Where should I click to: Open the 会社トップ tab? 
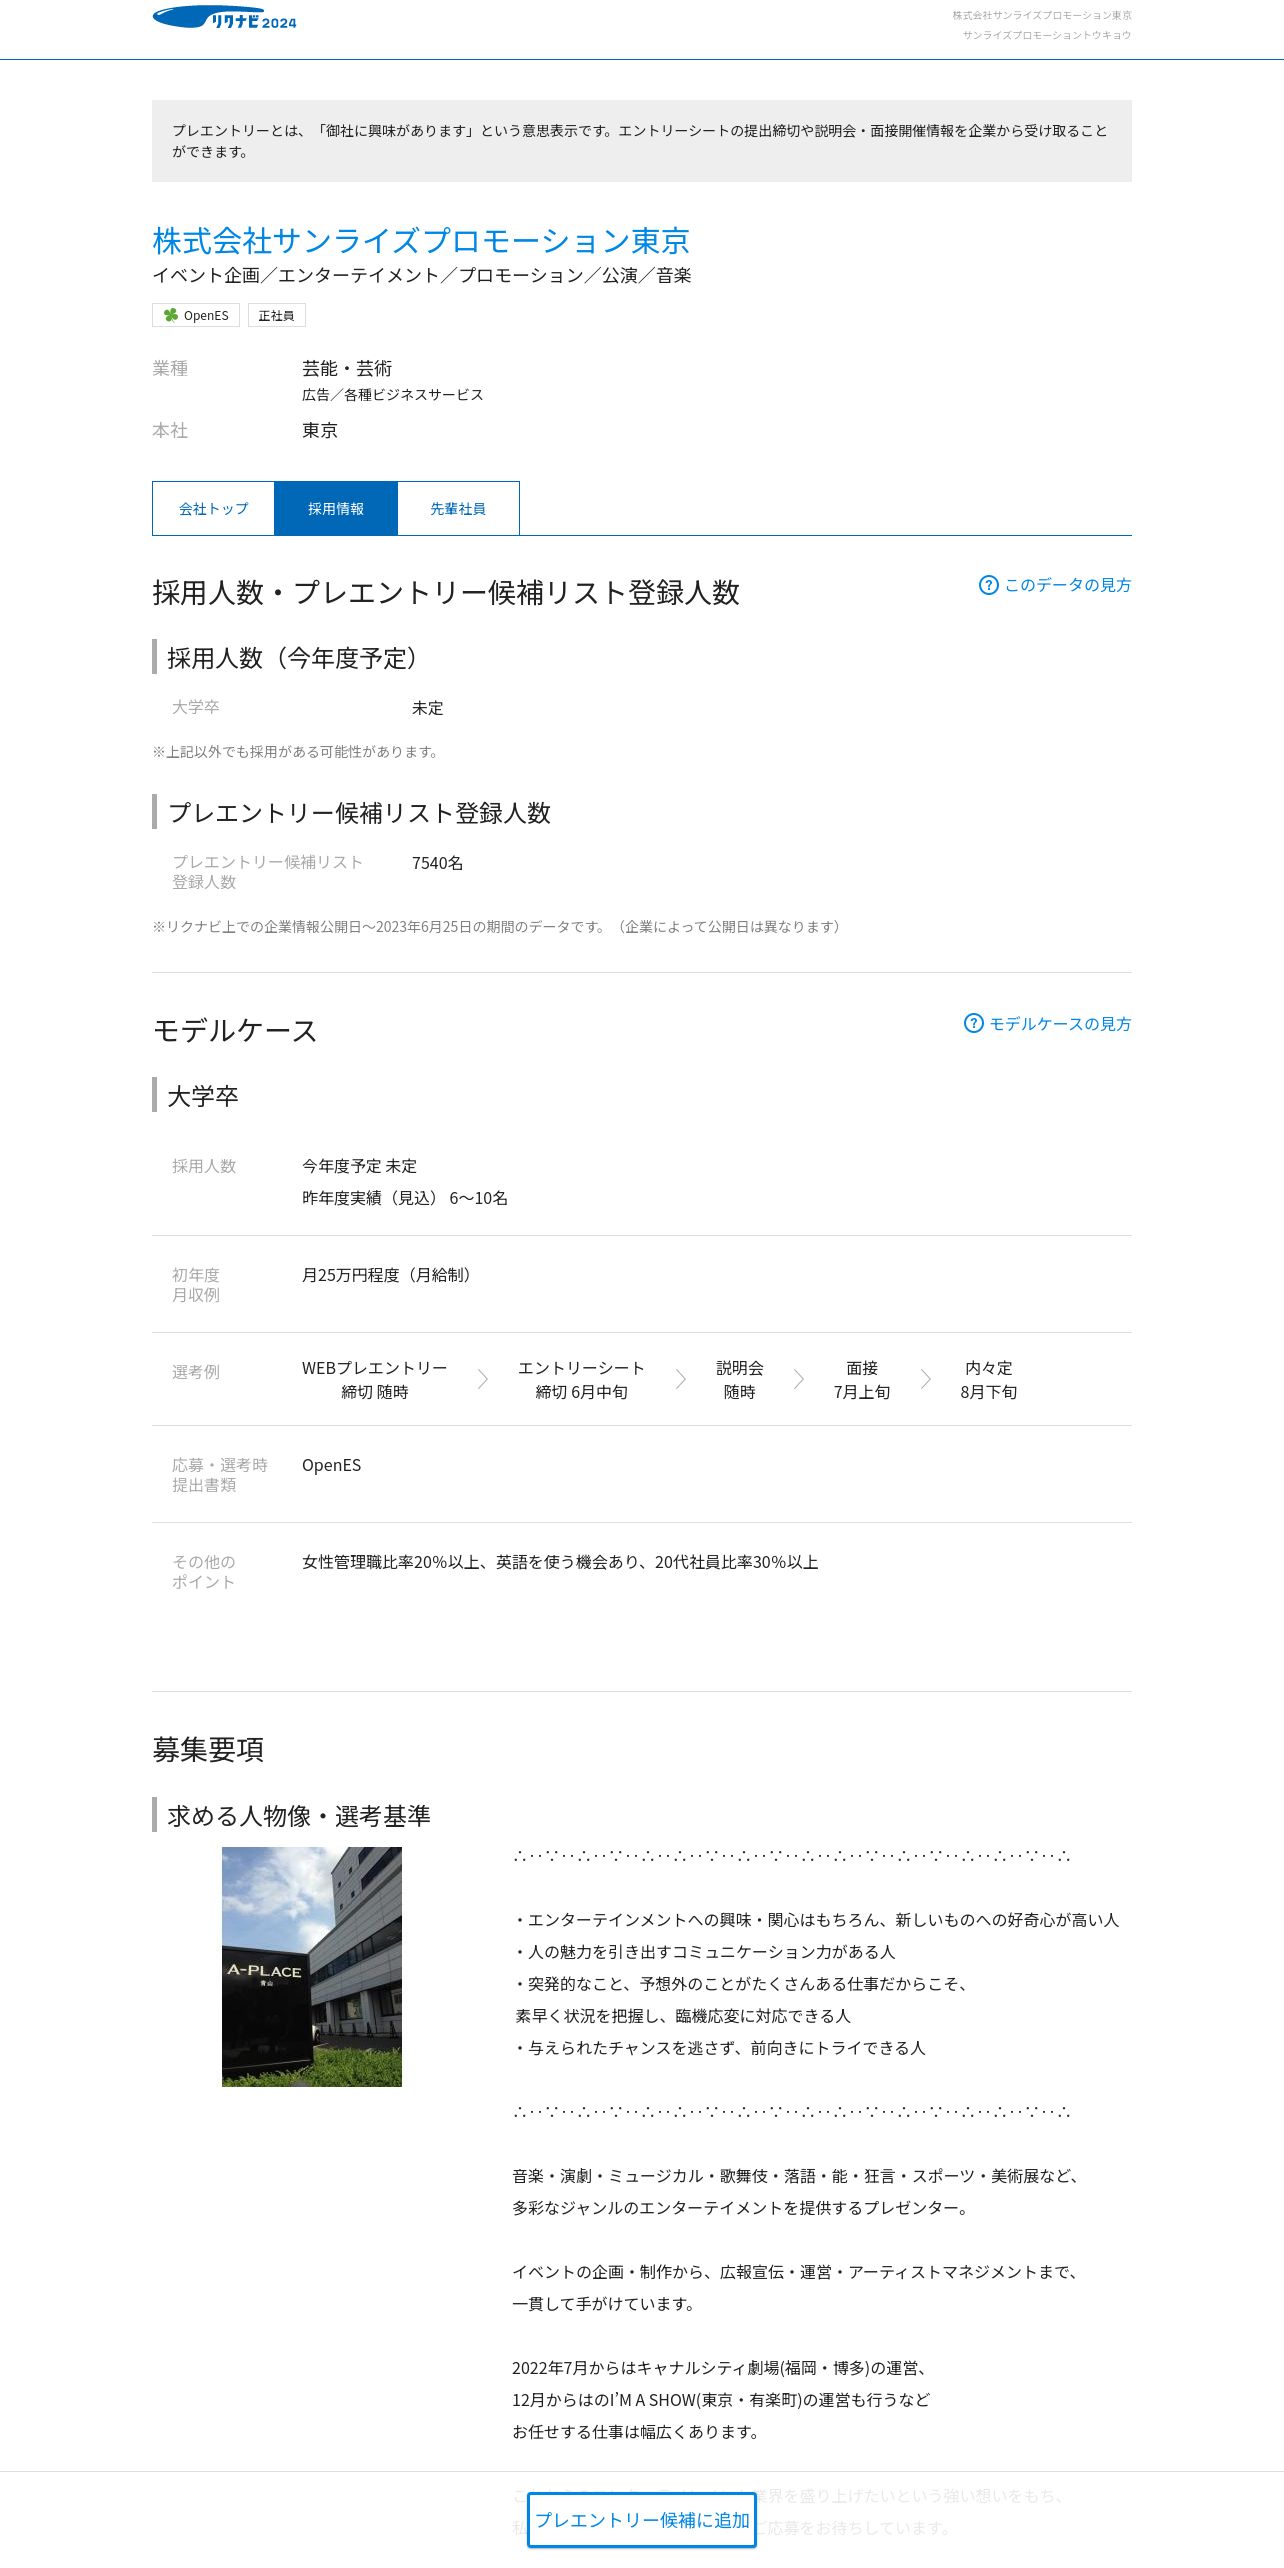click(x=213, y=508)
